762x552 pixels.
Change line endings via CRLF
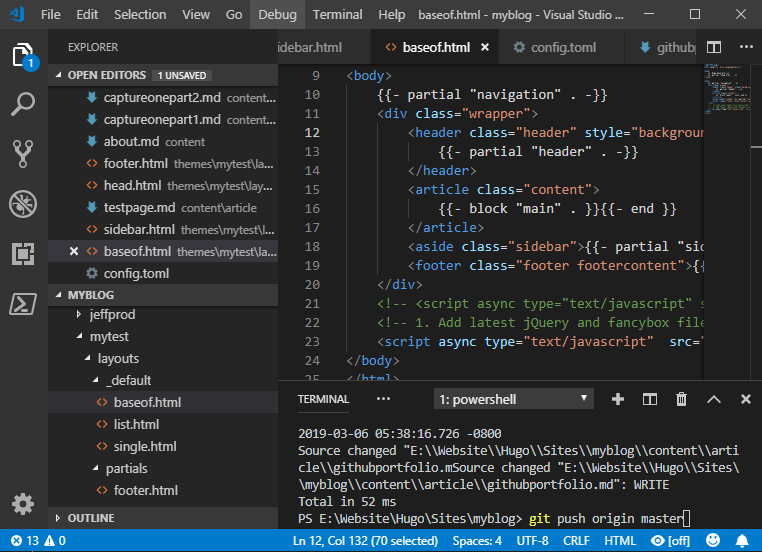pyautogui.click(x=576, y=540)
